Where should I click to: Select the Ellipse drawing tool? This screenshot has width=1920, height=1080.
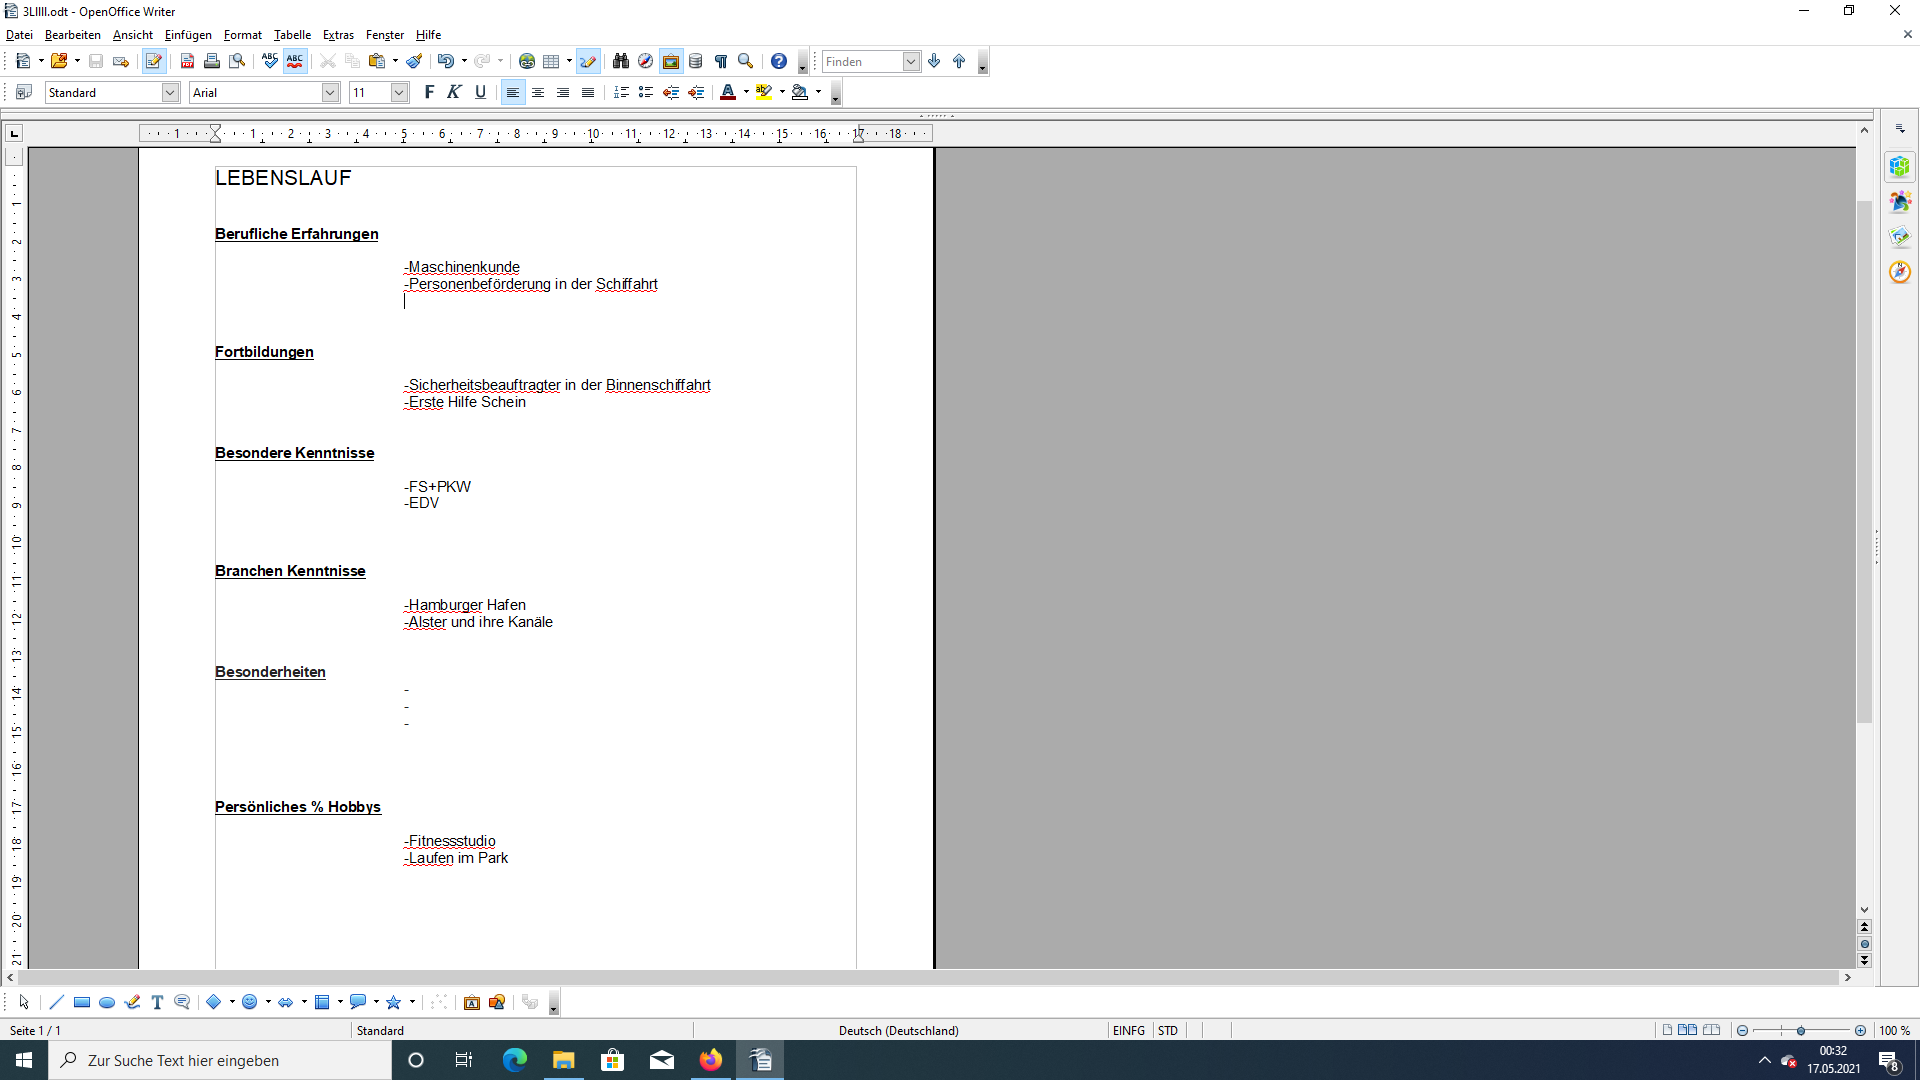(x=107, y=1002)
